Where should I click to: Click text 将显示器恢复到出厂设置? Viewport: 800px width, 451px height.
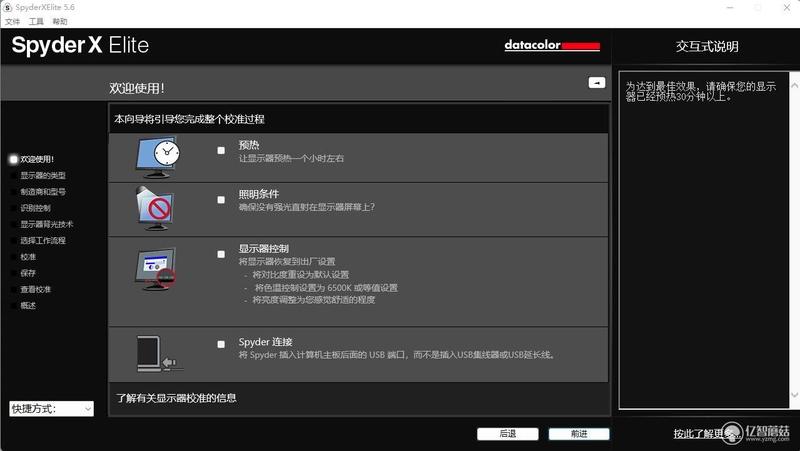coord(287,262)
